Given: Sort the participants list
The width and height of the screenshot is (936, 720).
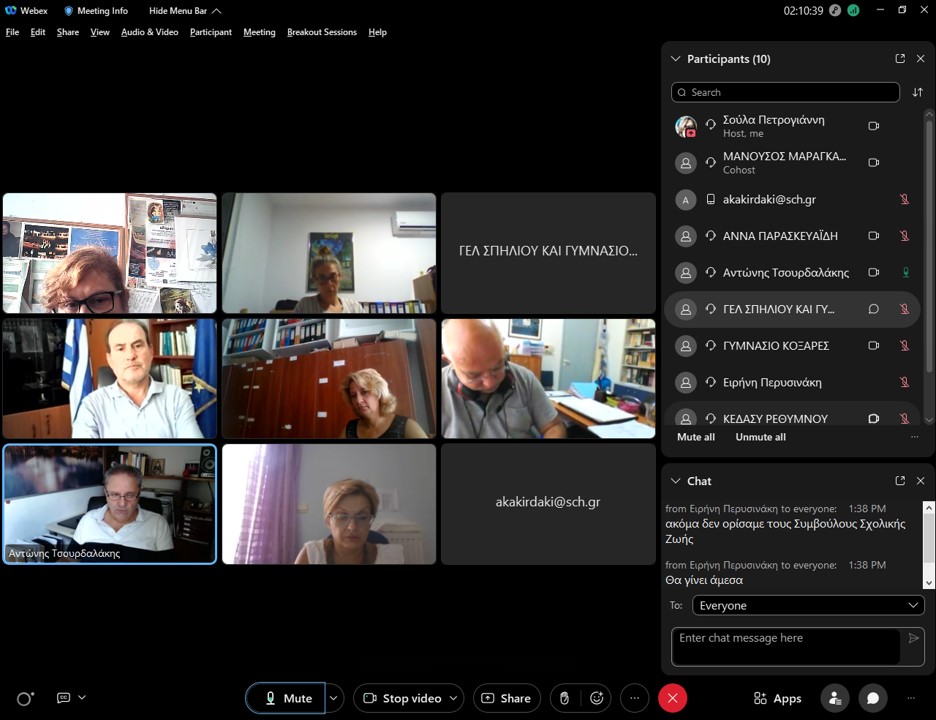Looking at the screenshot, I should (x=917, y=92).
